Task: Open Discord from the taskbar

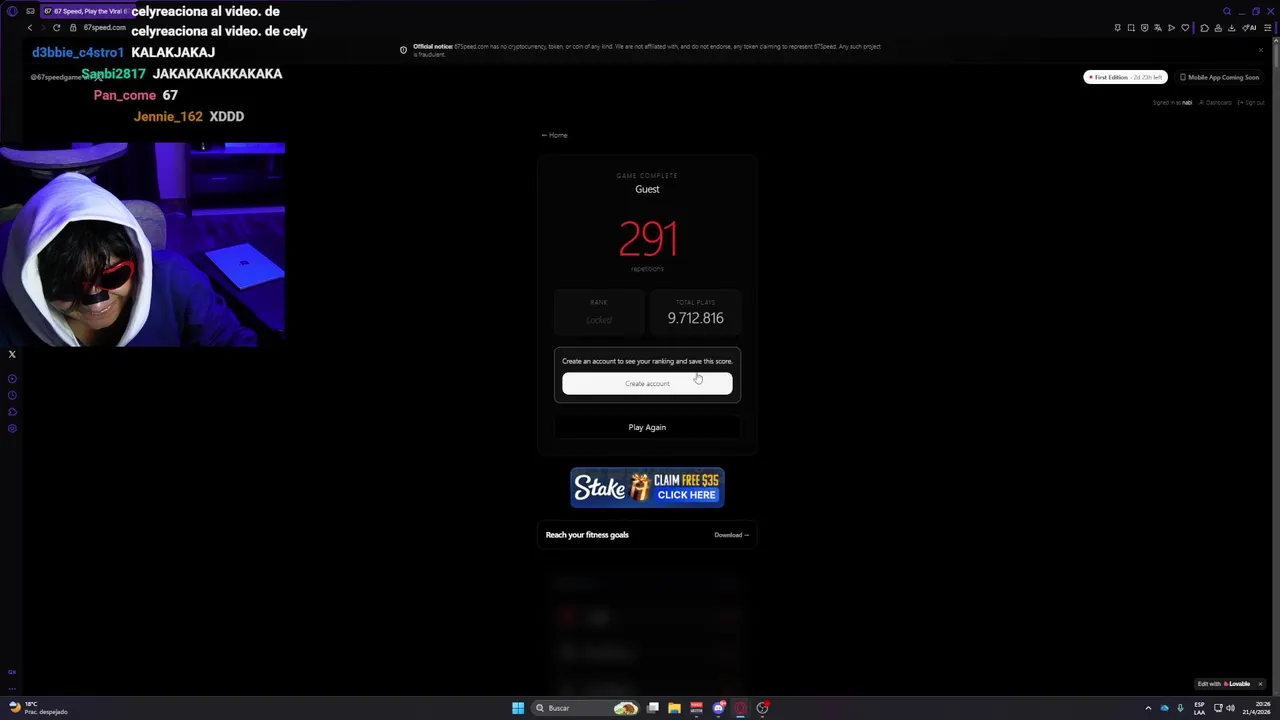Action: tap(719, 708)
